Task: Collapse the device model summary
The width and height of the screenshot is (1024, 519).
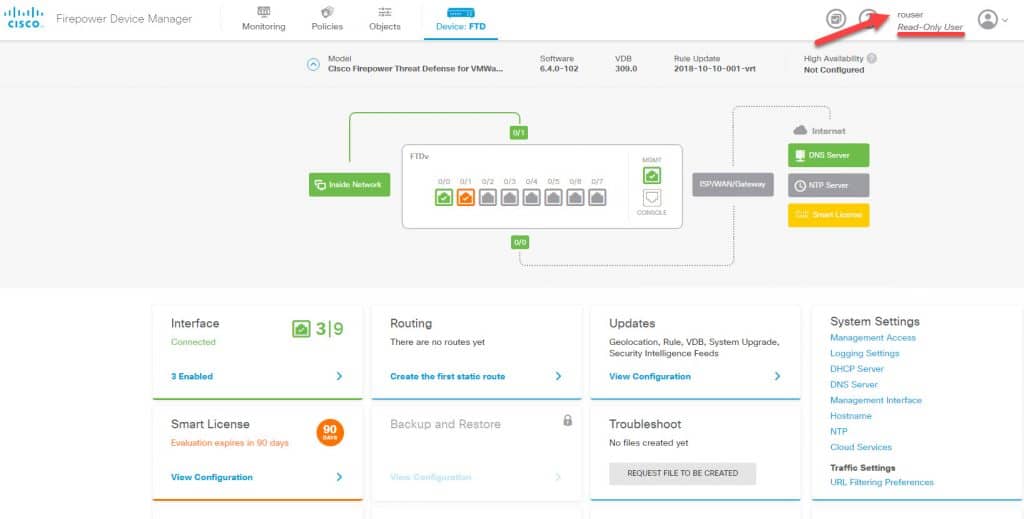Action: tap(313, 65)
